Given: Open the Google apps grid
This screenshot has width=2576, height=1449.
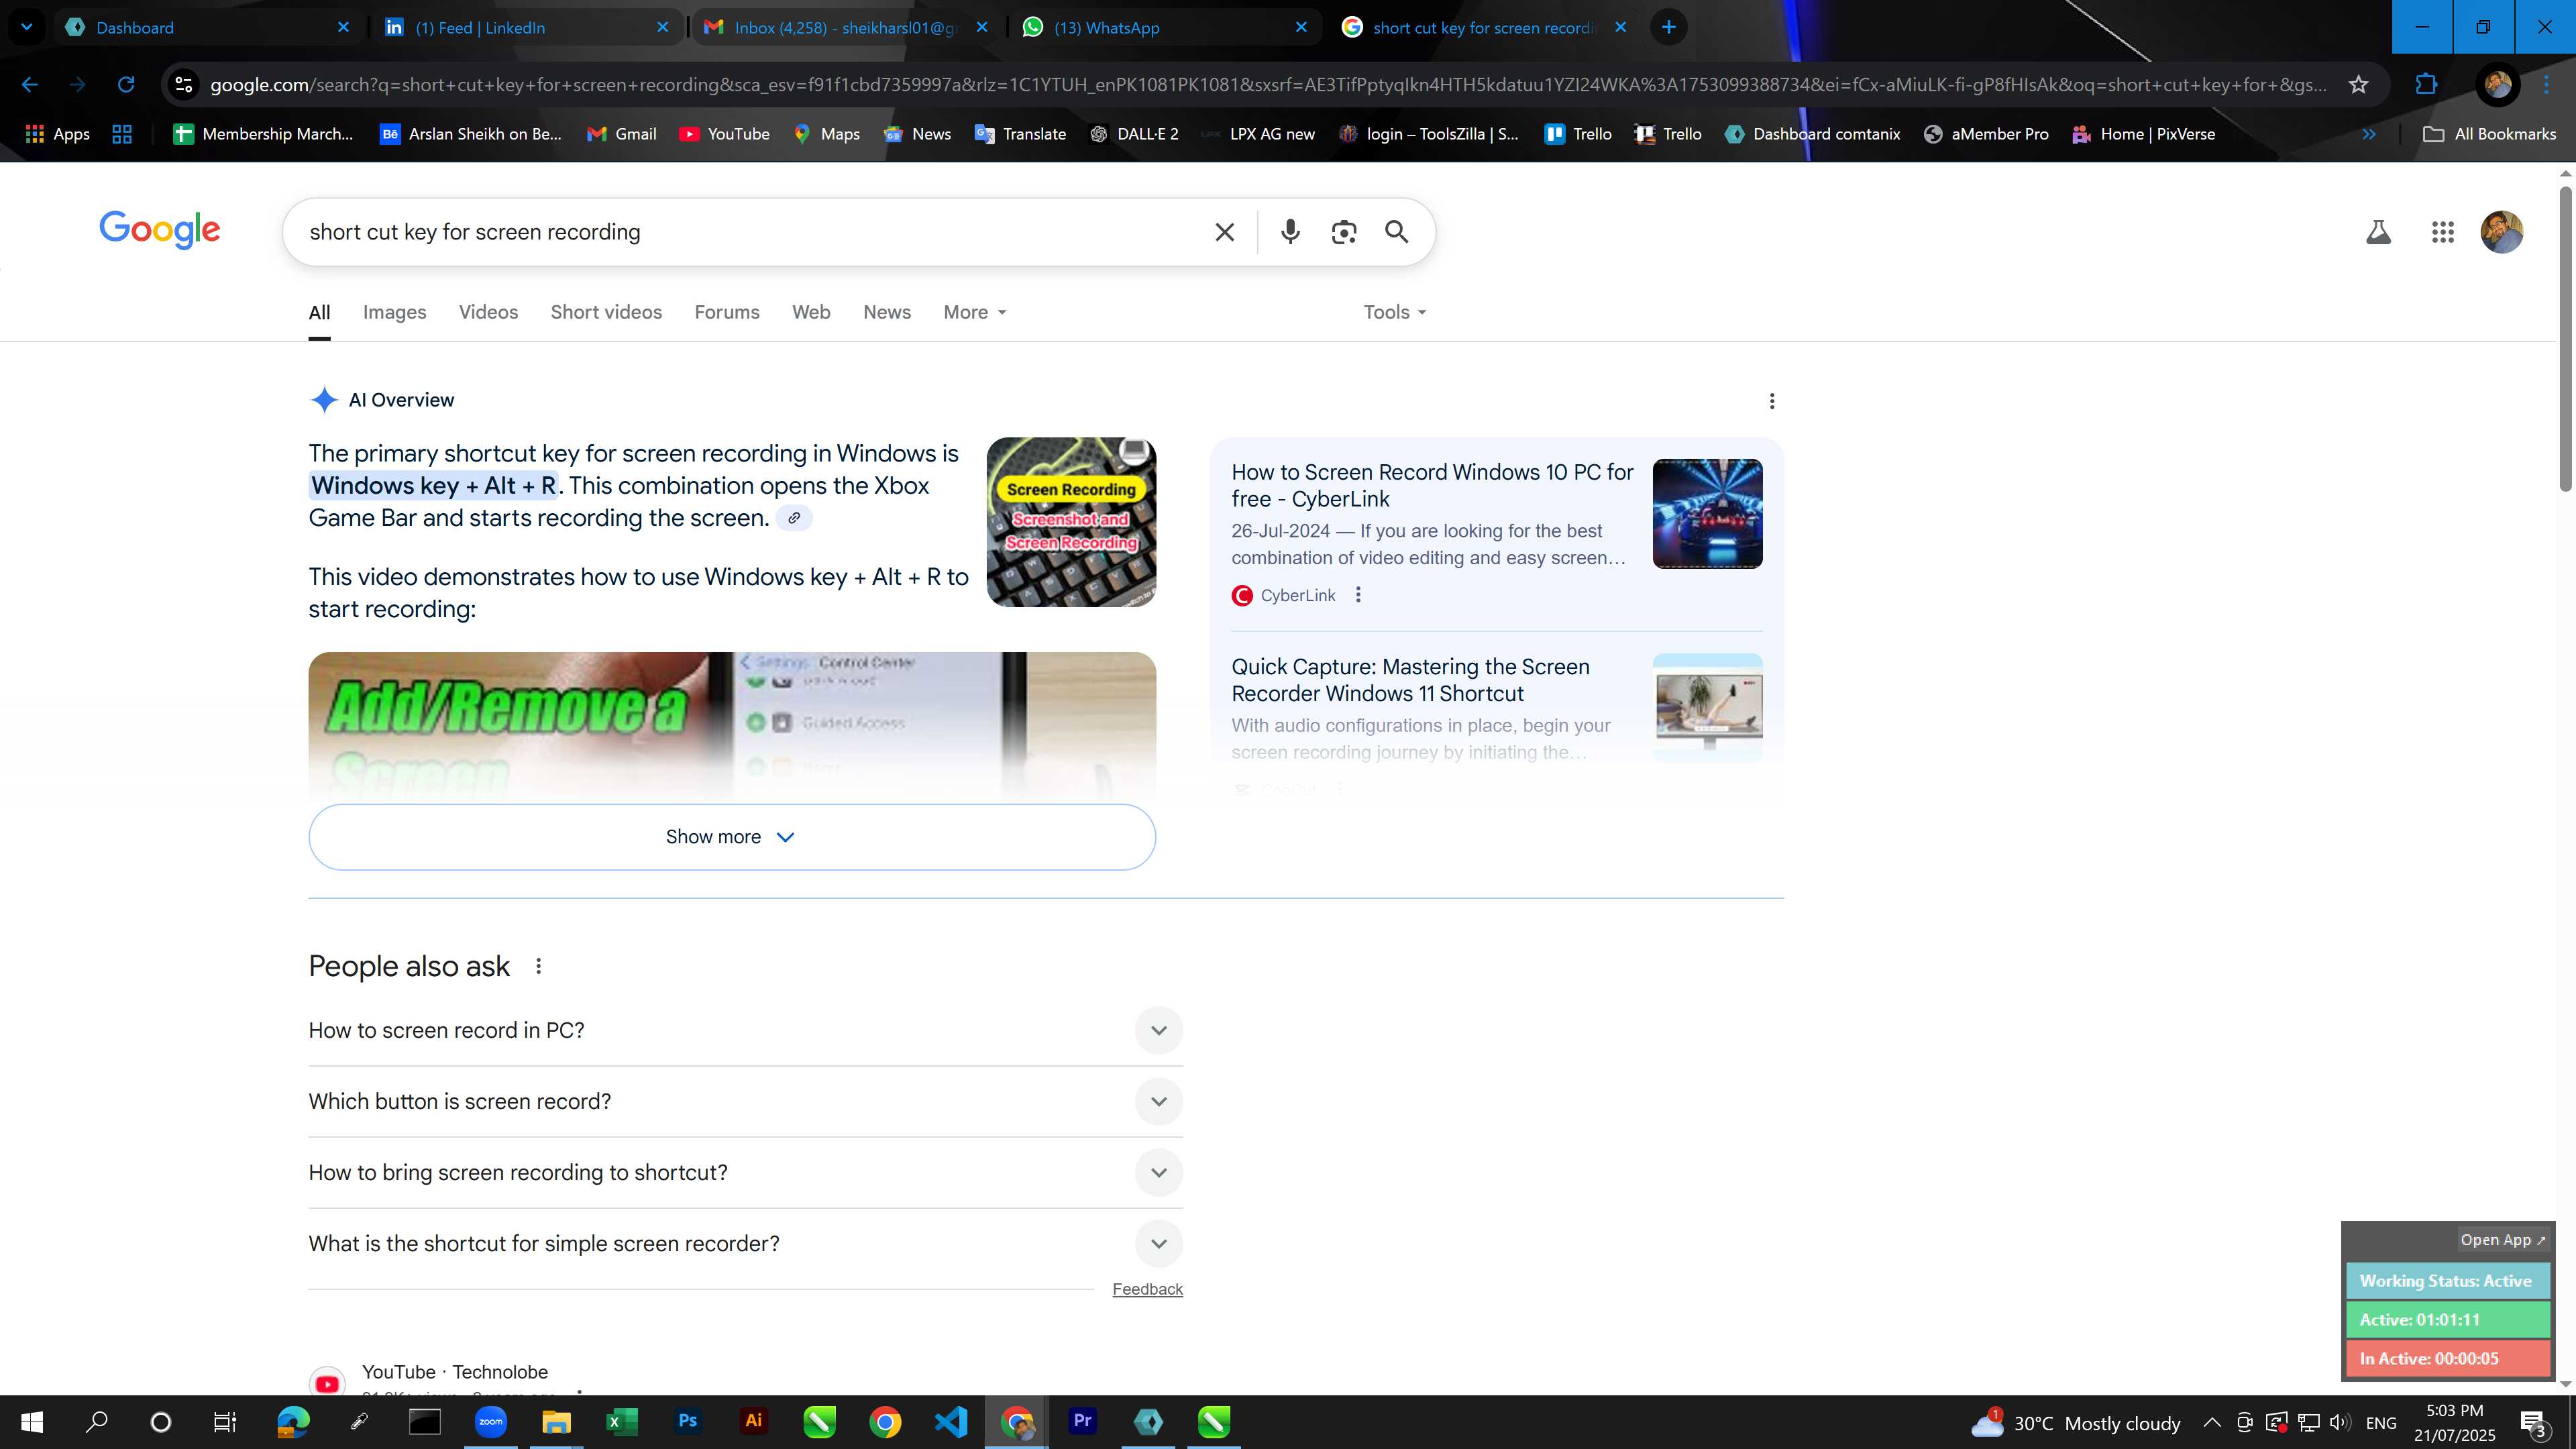Looking at the screenshot, I should [2442, 232].
